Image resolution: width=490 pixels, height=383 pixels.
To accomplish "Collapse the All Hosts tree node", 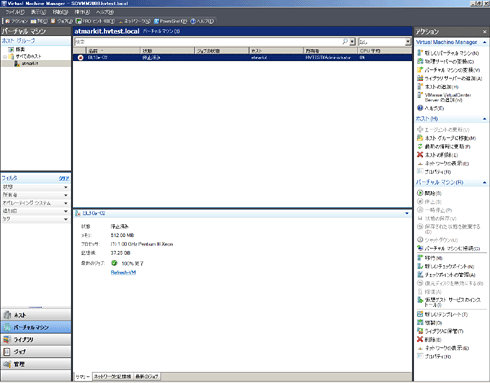I will click(x=5, y=56).
